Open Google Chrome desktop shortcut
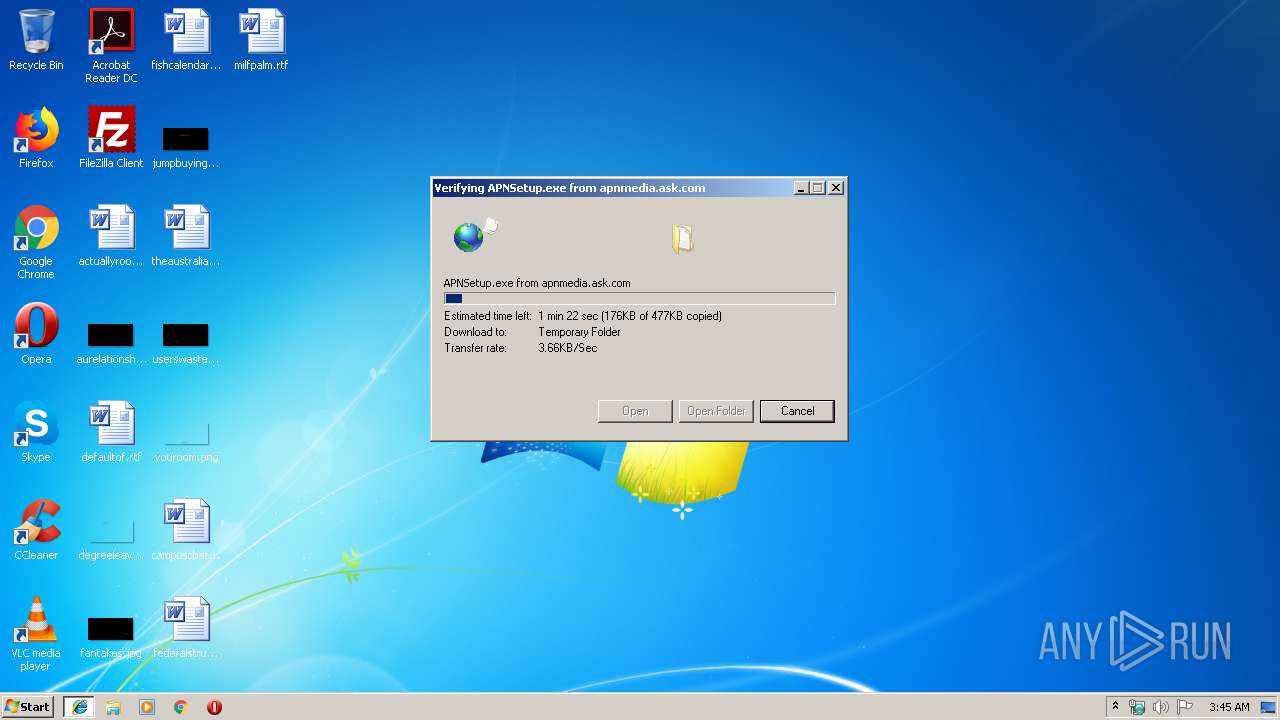1280x720 pixels. point(36,242)
